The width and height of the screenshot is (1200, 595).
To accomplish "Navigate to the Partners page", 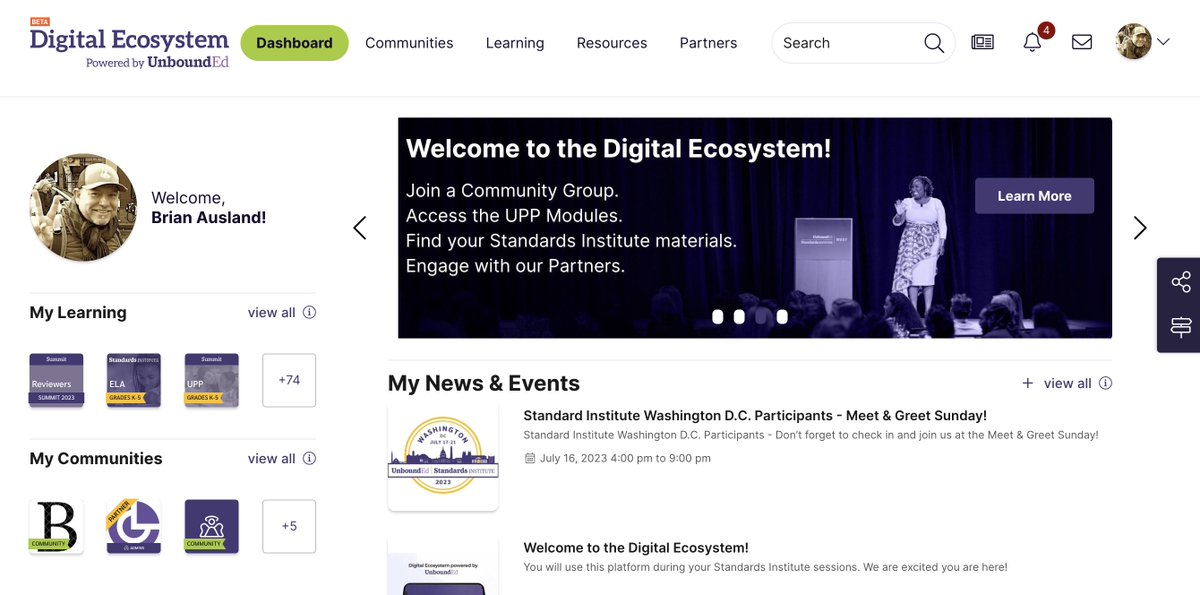I will pos(708,43).
